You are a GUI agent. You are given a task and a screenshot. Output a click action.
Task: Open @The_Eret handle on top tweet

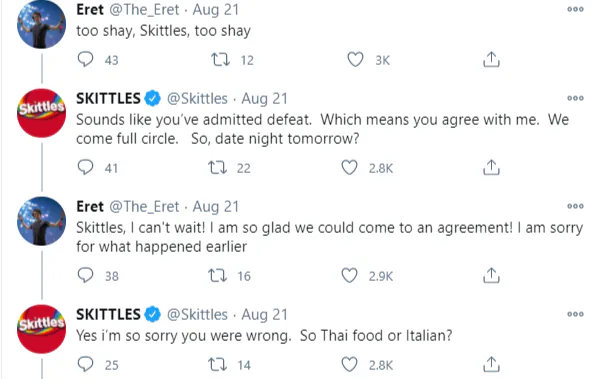pyautogui.click(x=144, y=10)
